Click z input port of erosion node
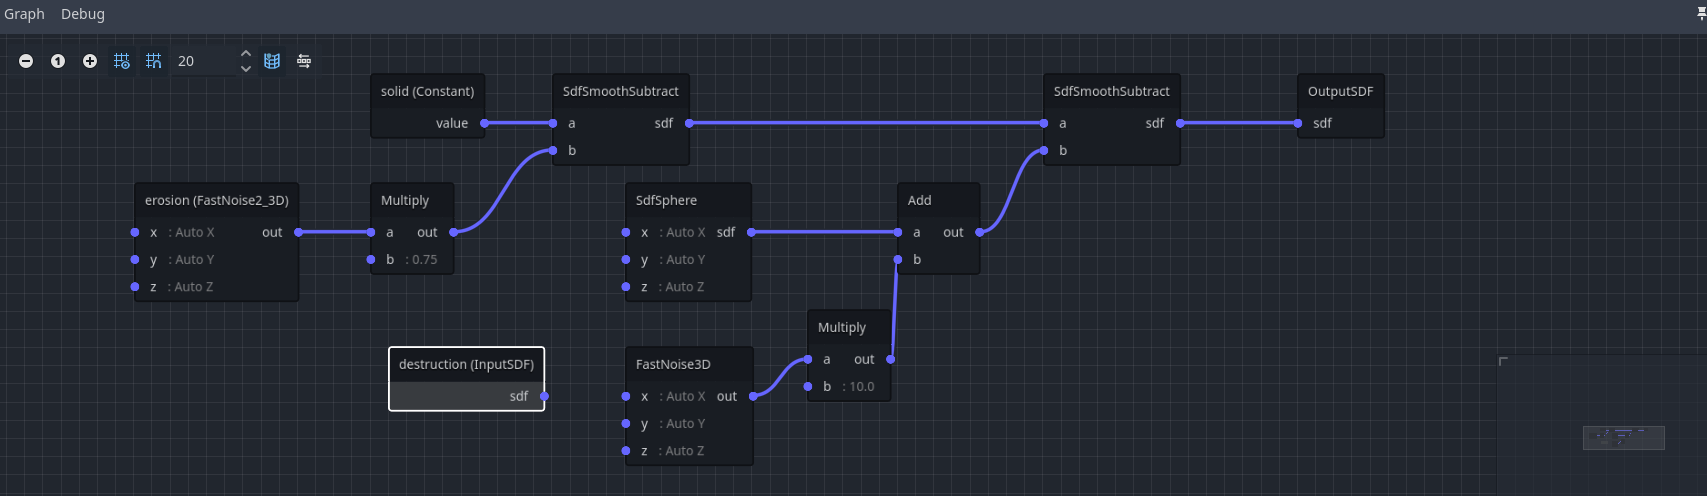The height and width of the screenshot is (496, 1707). [135, 286]
